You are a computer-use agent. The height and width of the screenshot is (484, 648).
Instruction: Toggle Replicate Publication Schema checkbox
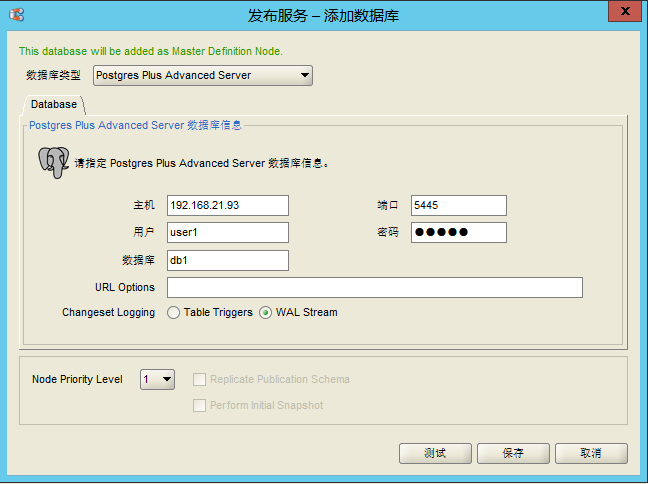(199, 379)
